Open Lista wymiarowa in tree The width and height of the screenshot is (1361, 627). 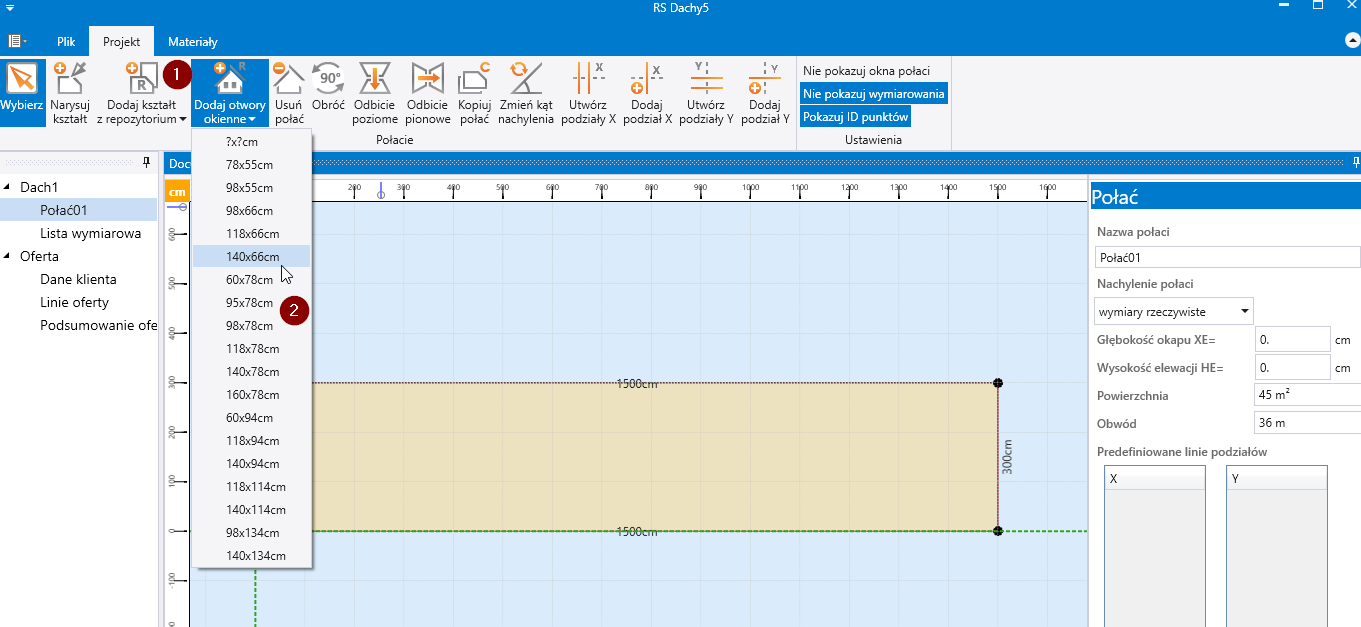point(90,233)
